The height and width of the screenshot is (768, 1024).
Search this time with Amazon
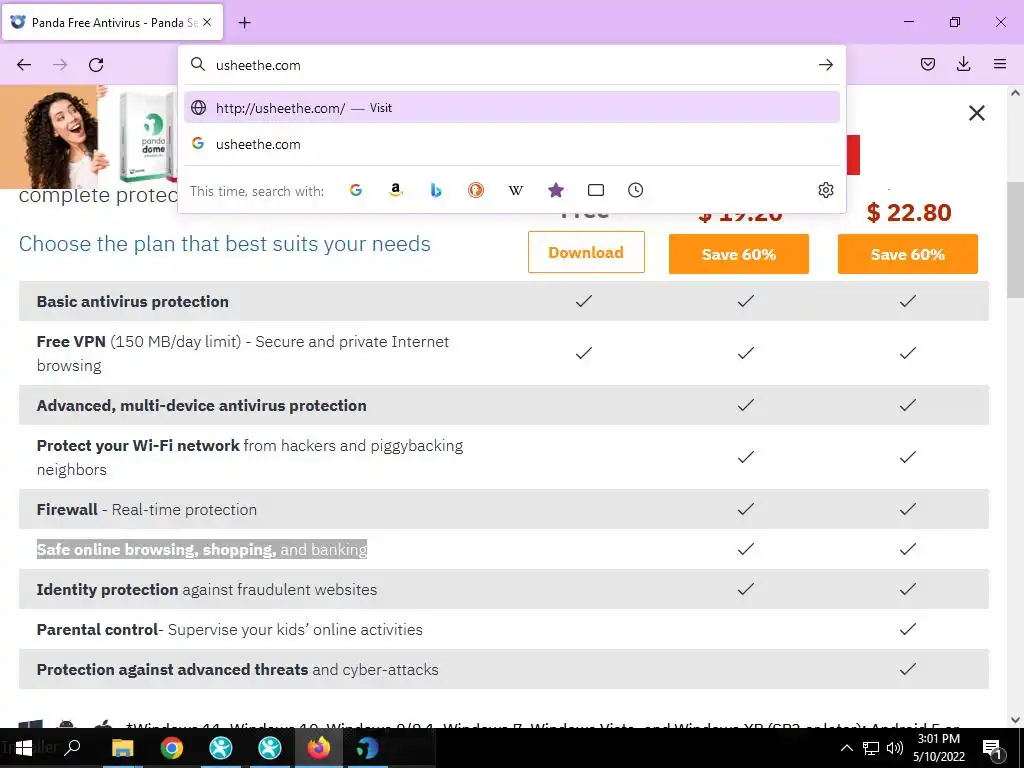click(396, 190)
